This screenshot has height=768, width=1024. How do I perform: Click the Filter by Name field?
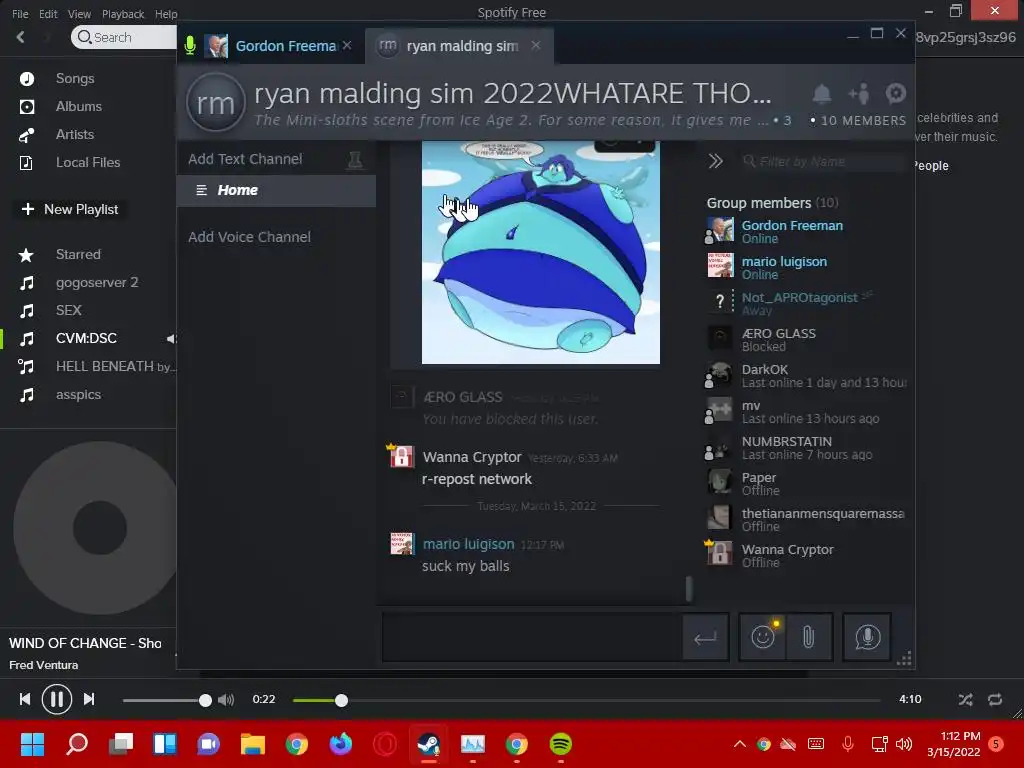823,161
